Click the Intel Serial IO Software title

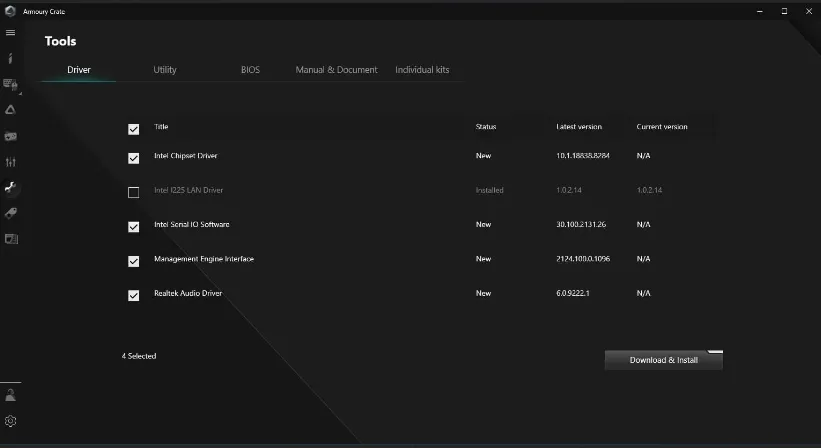[x=192, y=225]
